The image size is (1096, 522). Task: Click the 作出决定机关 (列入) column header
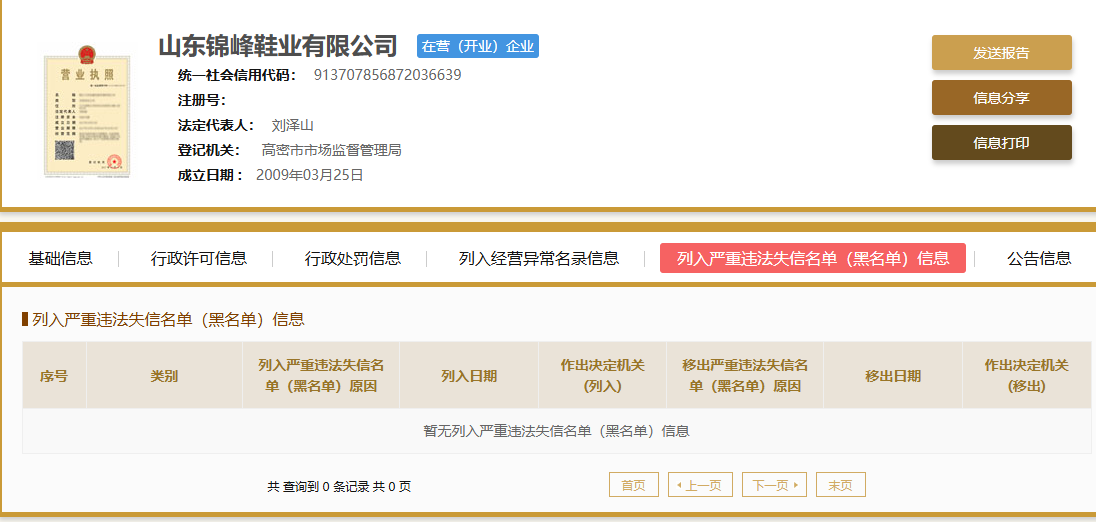tap(603, 376)
